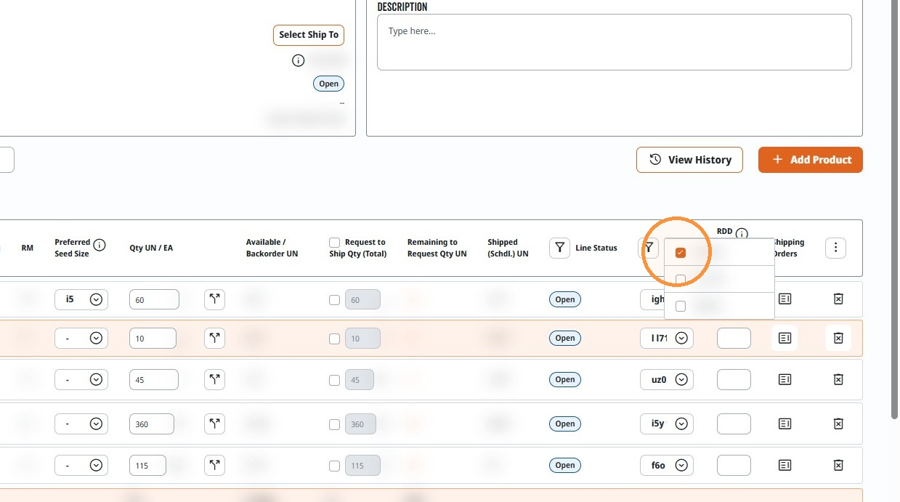
Task: Click the Description text area
Action: (614, 42)
